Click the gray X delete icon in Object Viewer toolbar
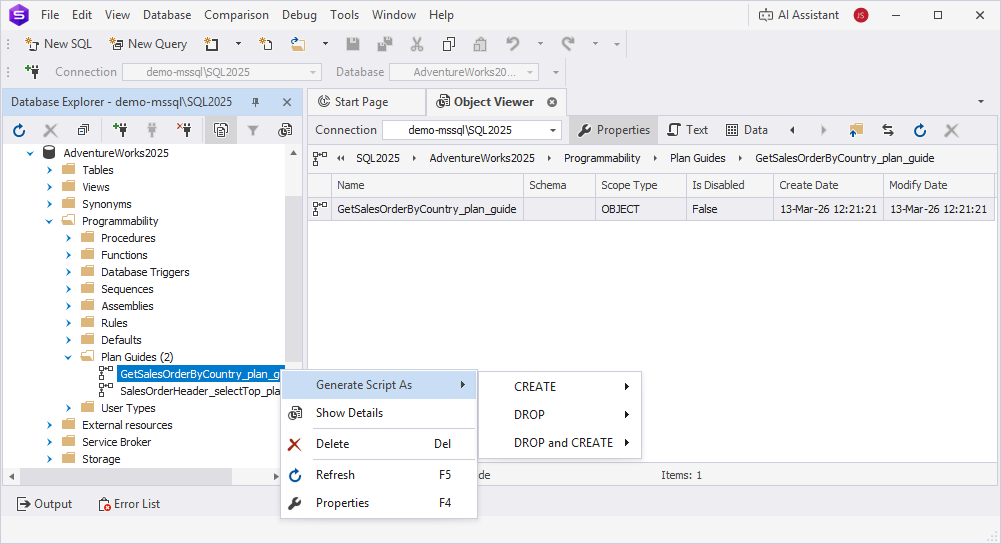Viewport: 1001px width, 544px height. [x=951, y=130]
